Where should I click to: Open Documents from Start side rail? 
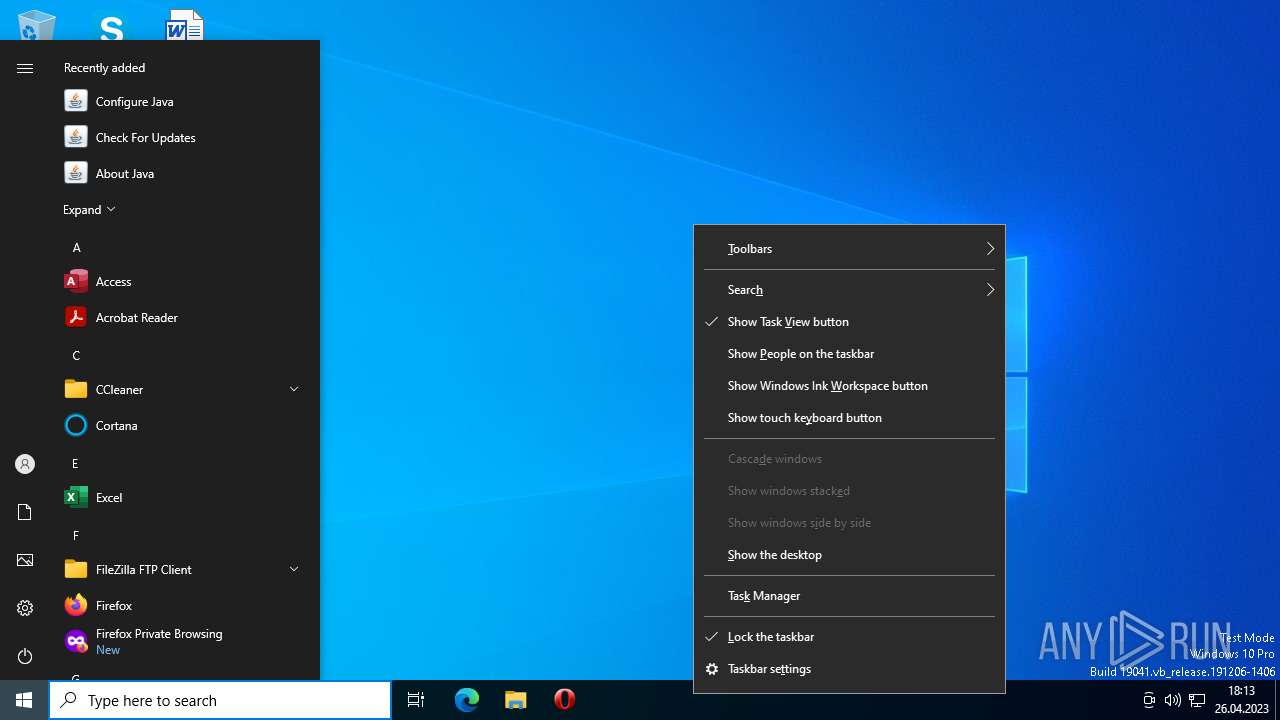click(x=25, y=512)
